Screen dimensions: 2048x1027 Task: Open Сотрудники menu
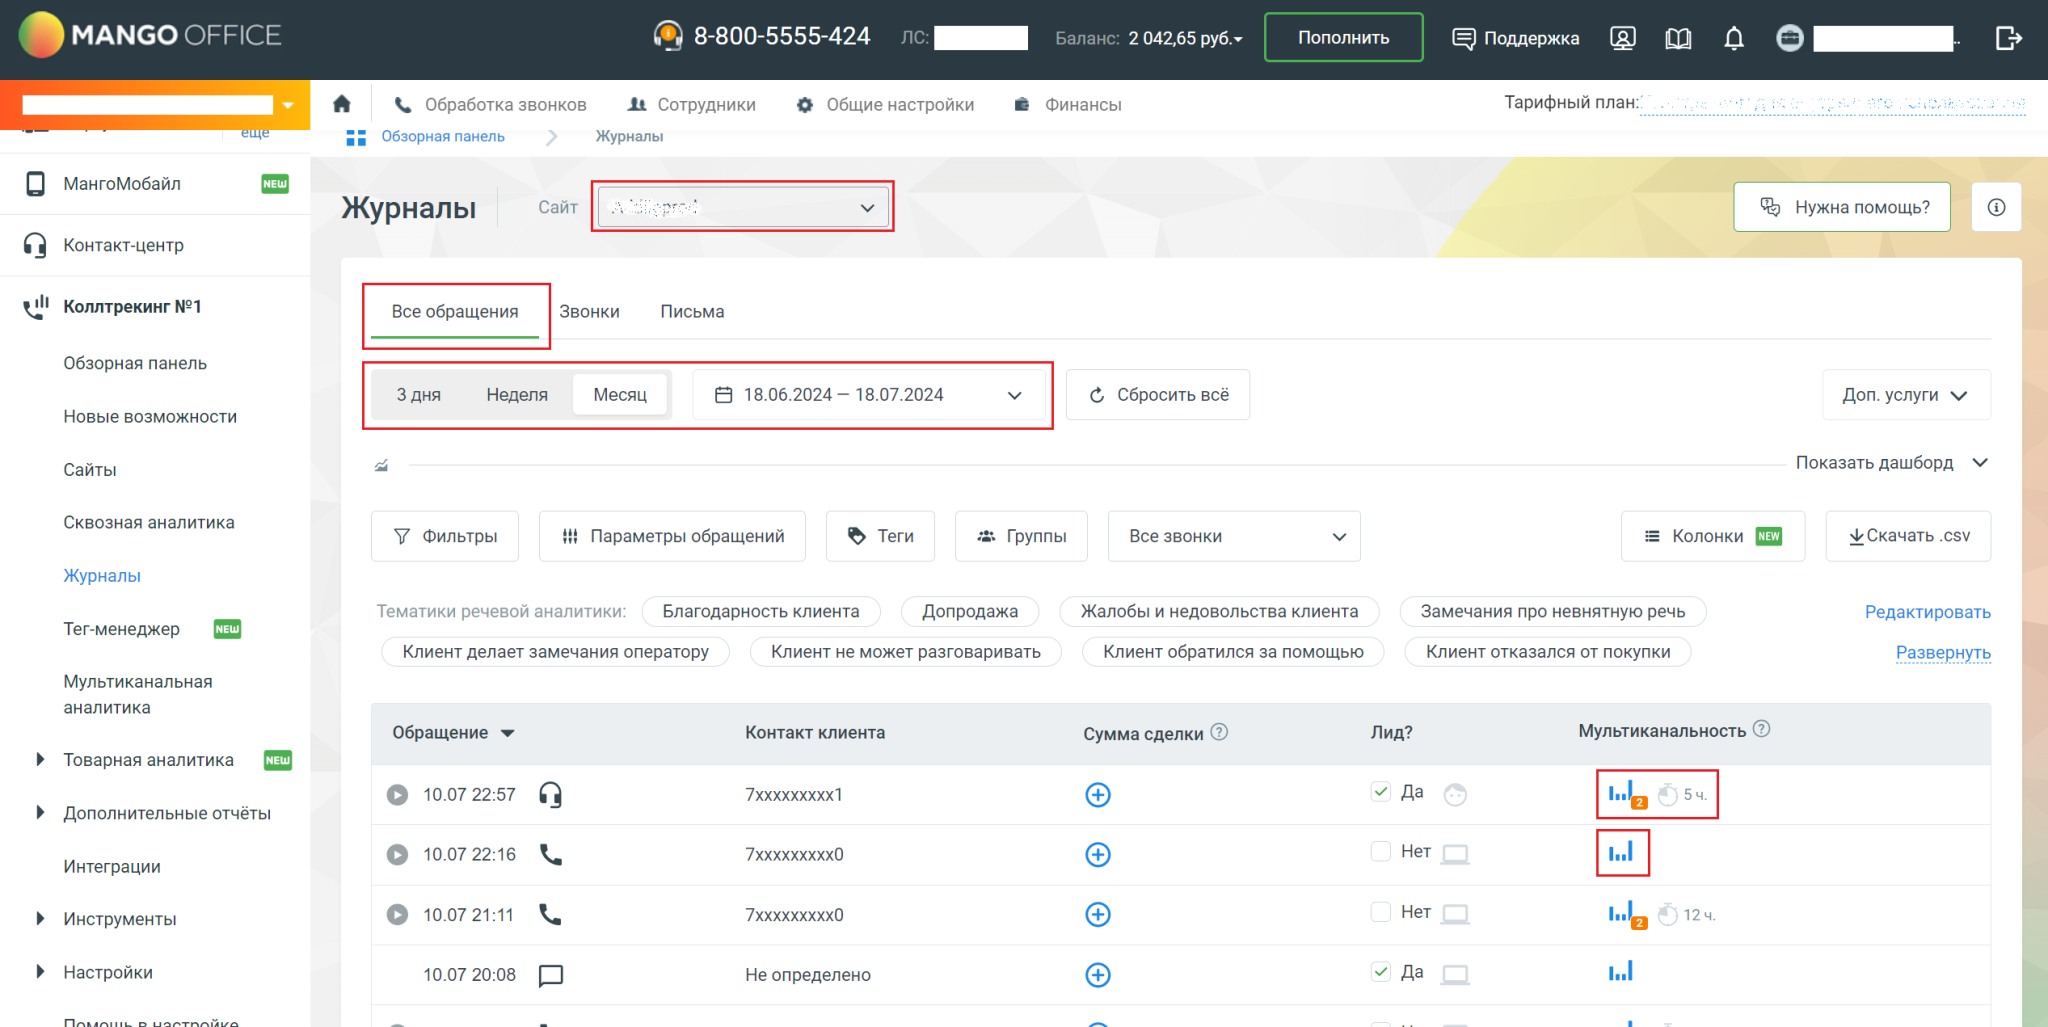(691, 105)
